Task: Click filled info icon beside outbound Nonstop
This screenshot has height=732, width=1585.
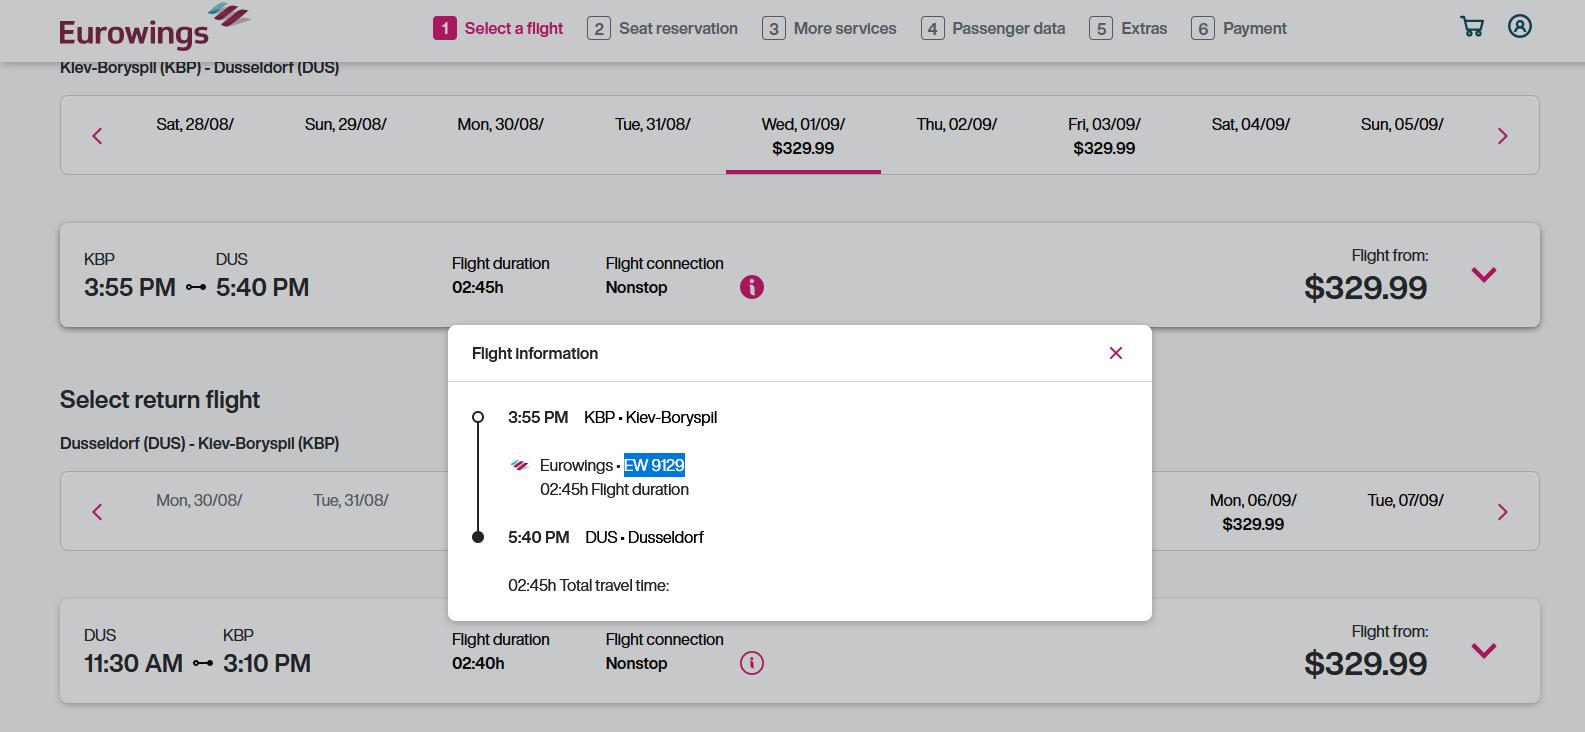Action: 751,288
